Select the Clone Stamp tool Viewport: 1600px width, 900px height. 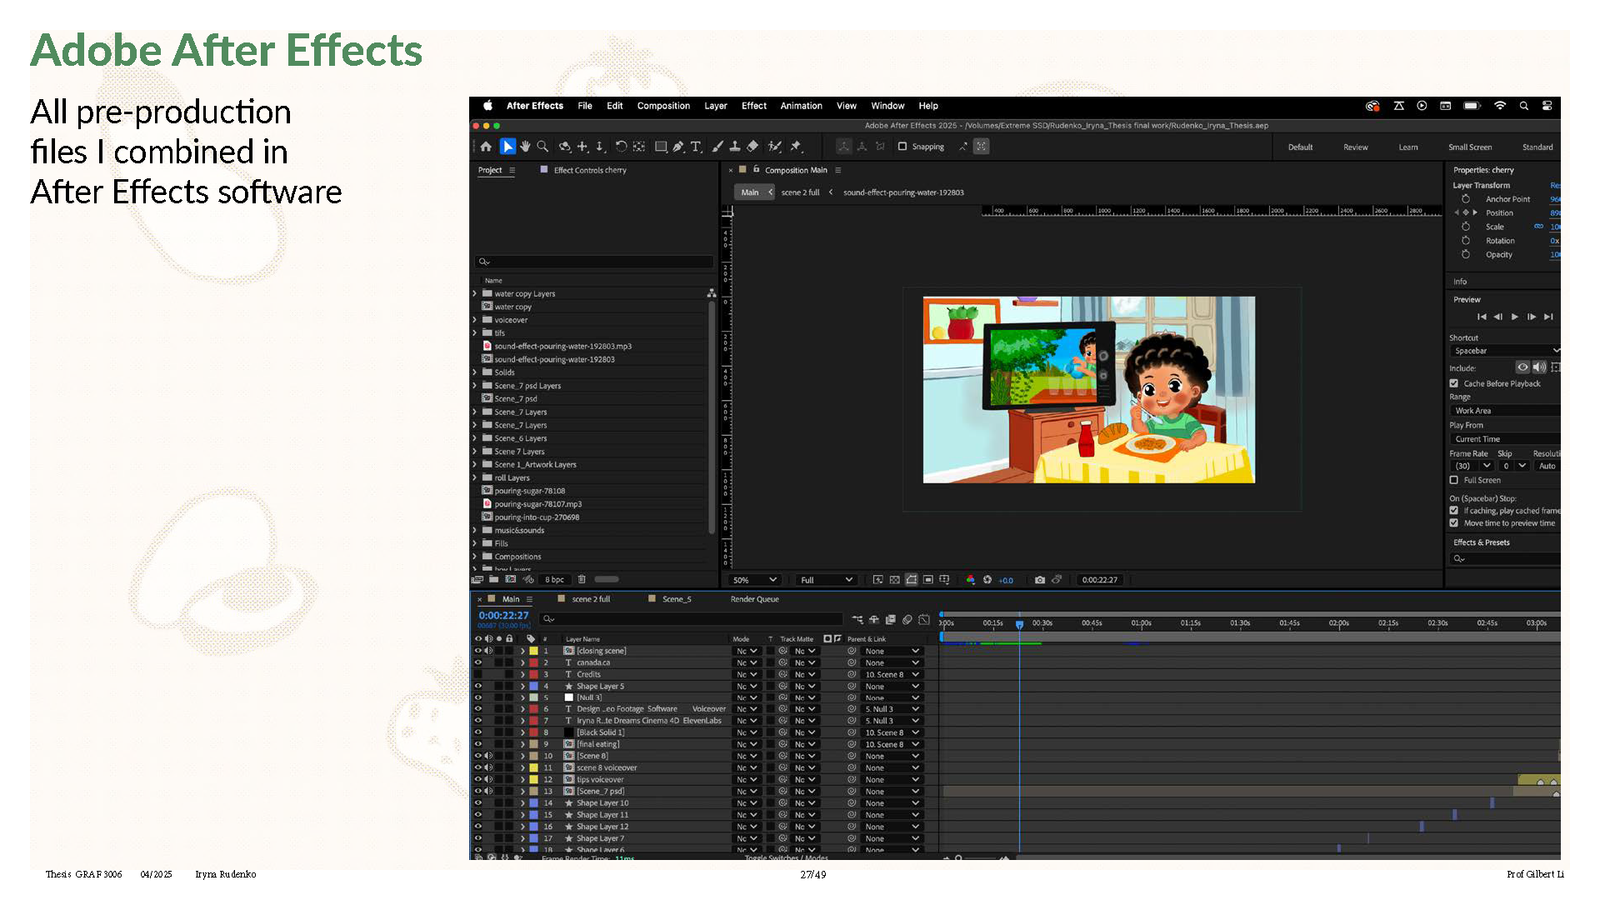(x=735, y=147)
